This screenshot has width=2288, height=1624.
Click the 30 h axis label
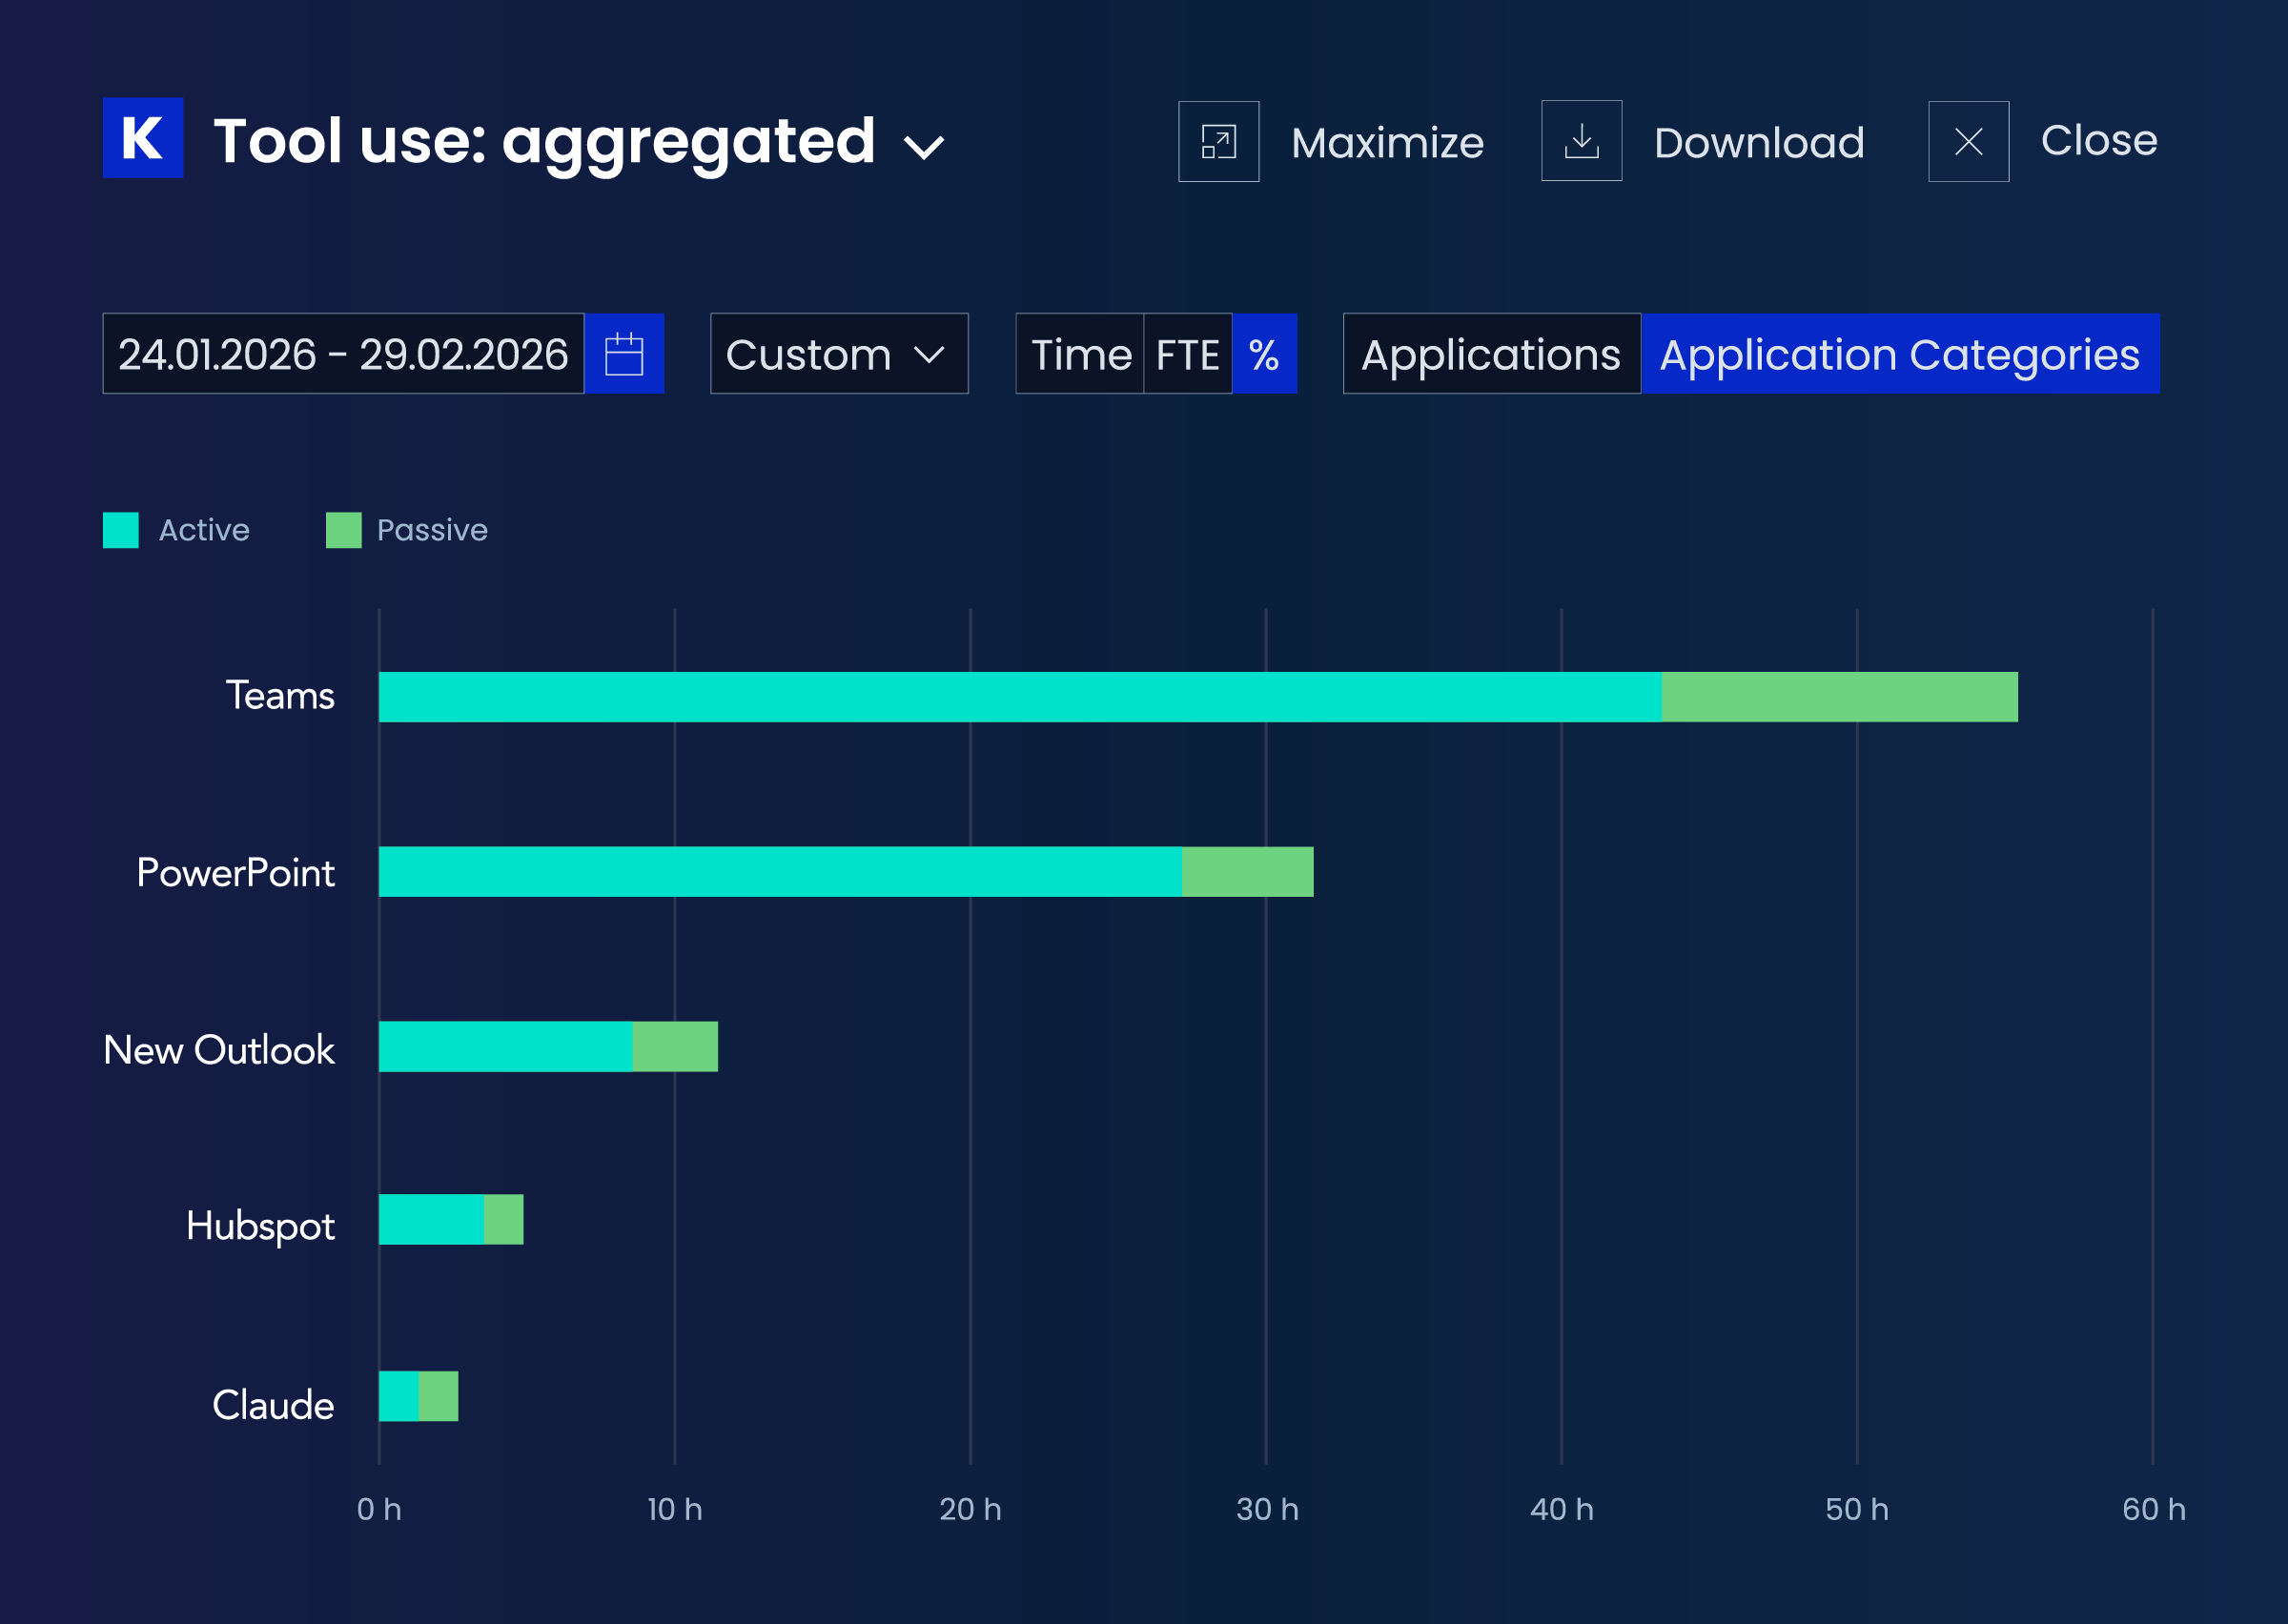[1267, 1509]
